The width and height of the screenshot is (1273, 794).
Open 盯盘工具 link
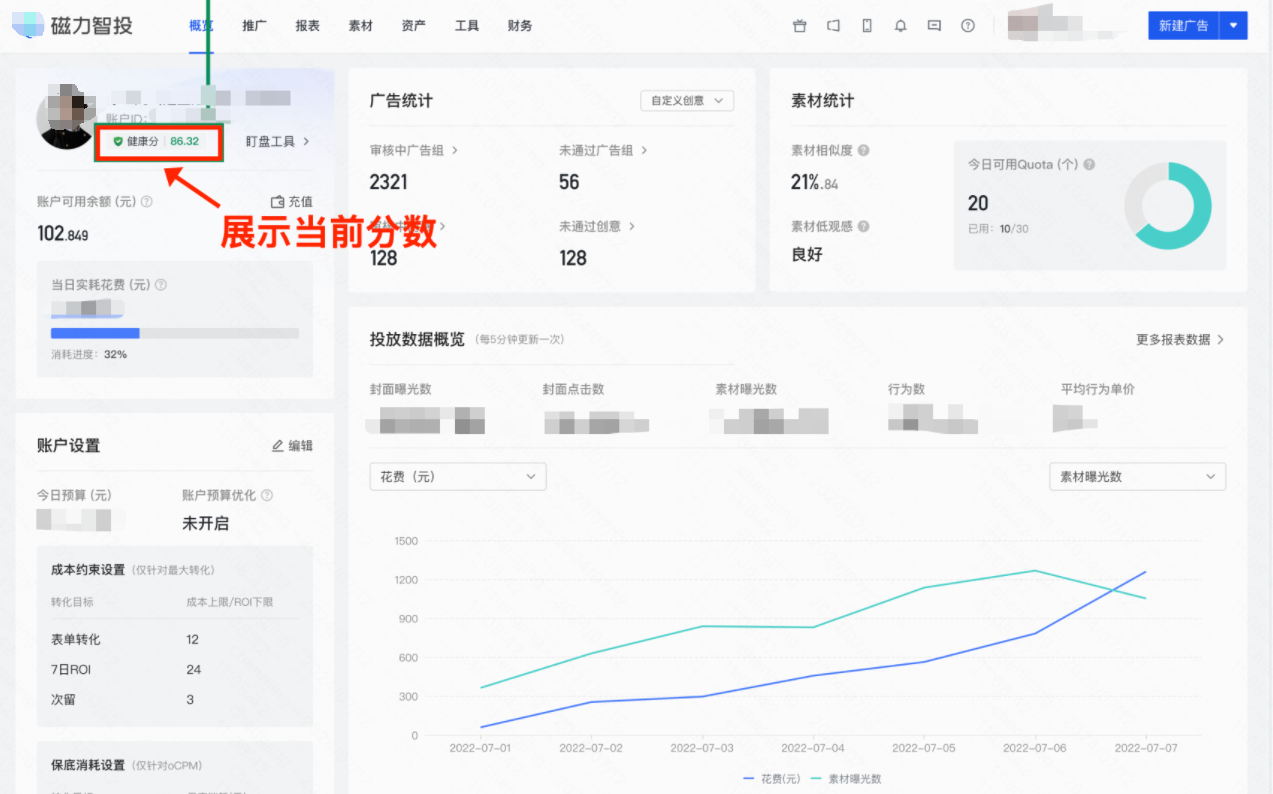pyautogui.click(x=277, y=141)
